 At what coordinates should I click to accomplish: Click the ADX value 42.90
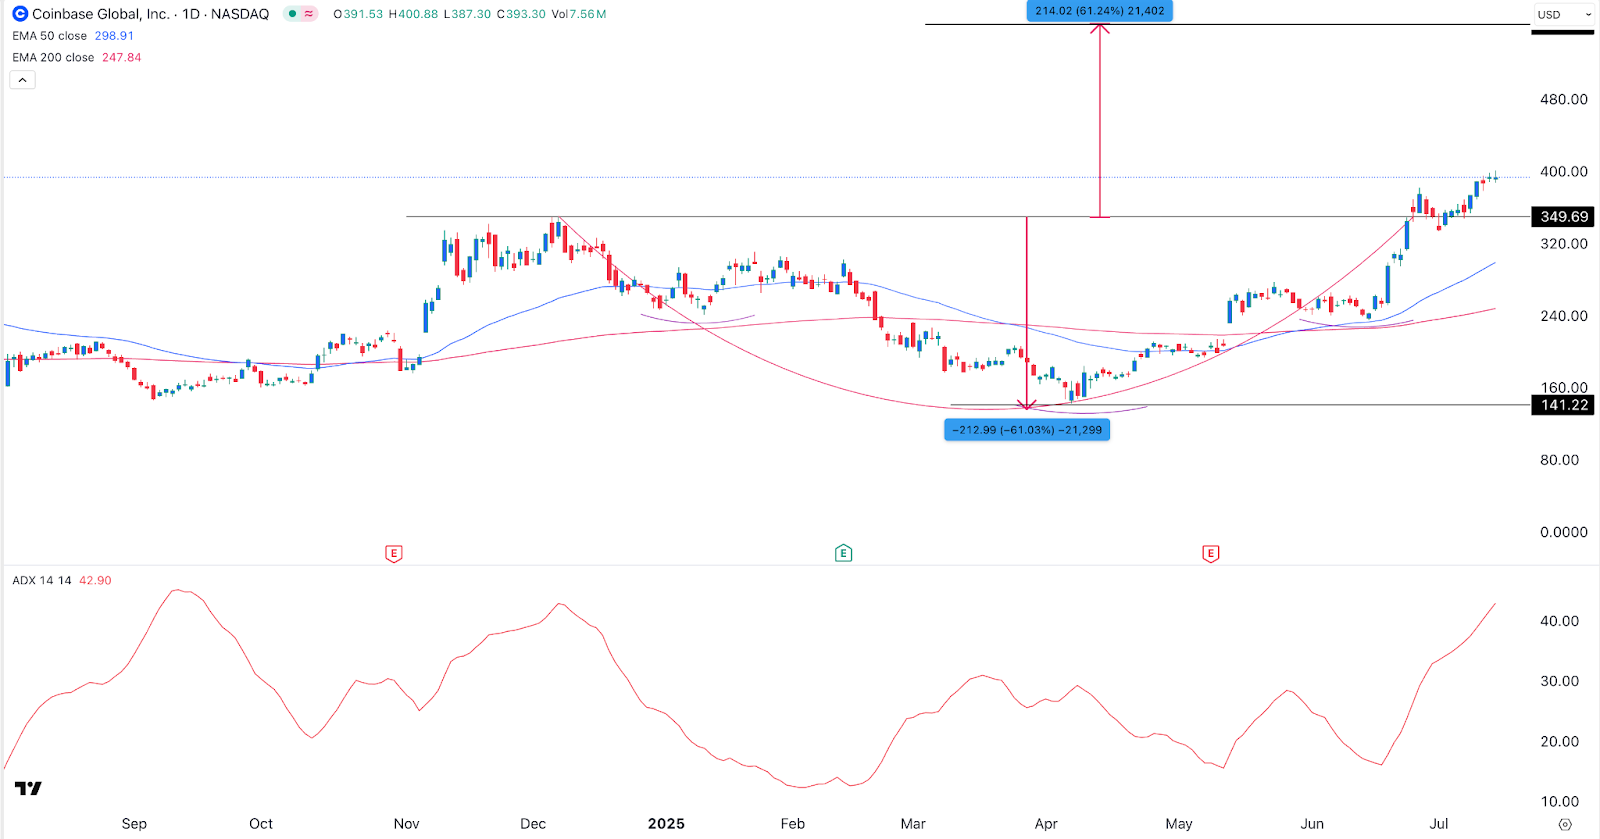(x=95, y=580)
